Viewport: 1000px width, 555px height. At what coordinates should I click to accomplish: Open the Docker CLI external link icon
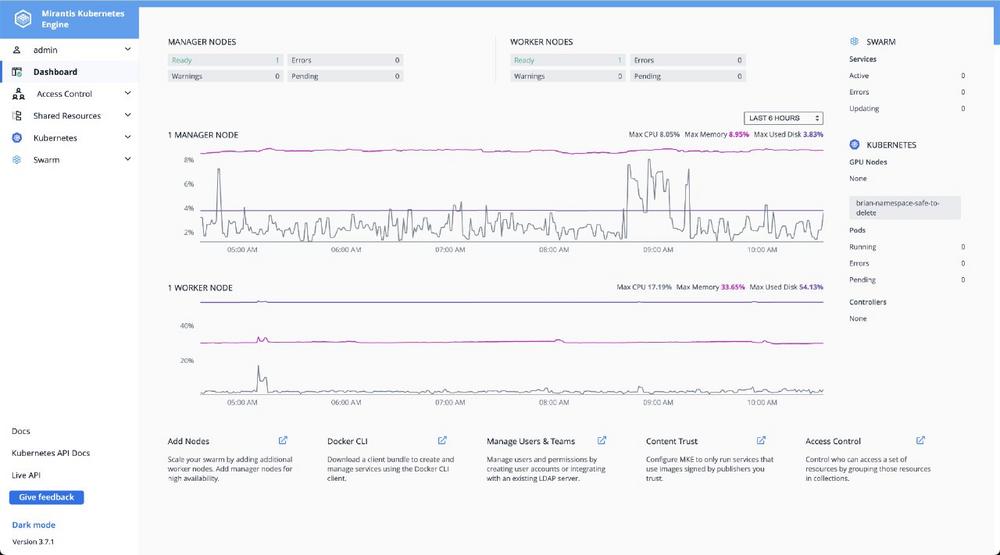(x=442, y=440)
